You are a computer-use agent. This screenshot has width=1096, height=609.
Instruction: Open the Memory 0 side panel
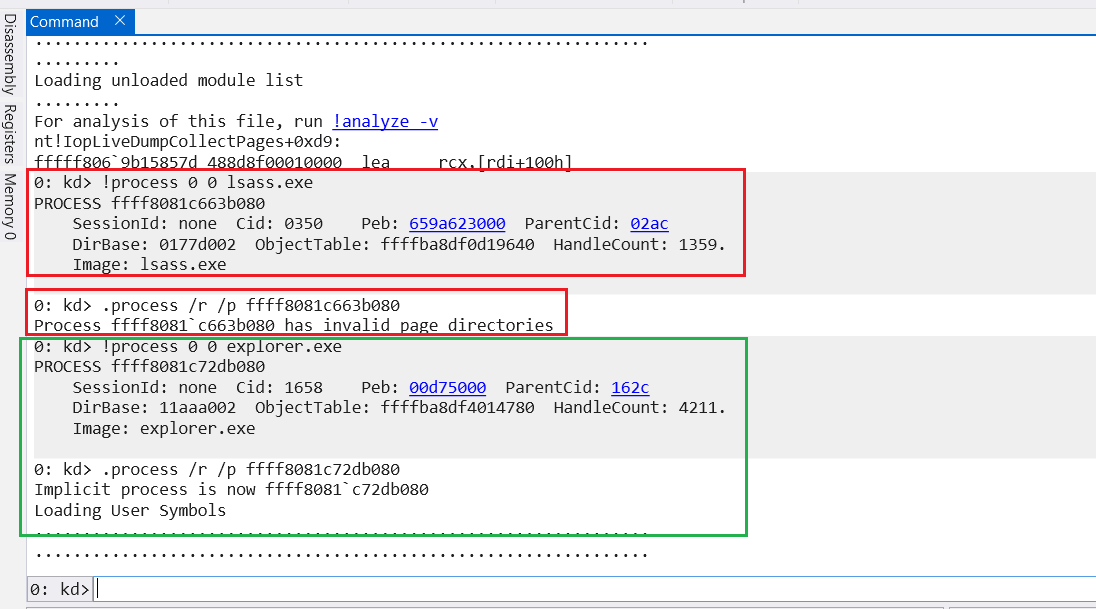coord(10,206)
